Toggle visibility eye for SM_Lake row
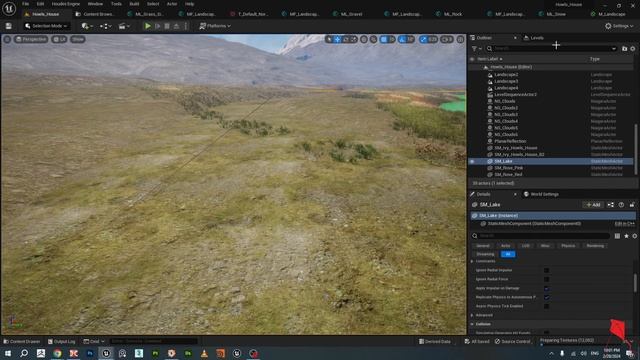Image resolution: width=640 pixels, height=360 pixels. coord(472,161)
